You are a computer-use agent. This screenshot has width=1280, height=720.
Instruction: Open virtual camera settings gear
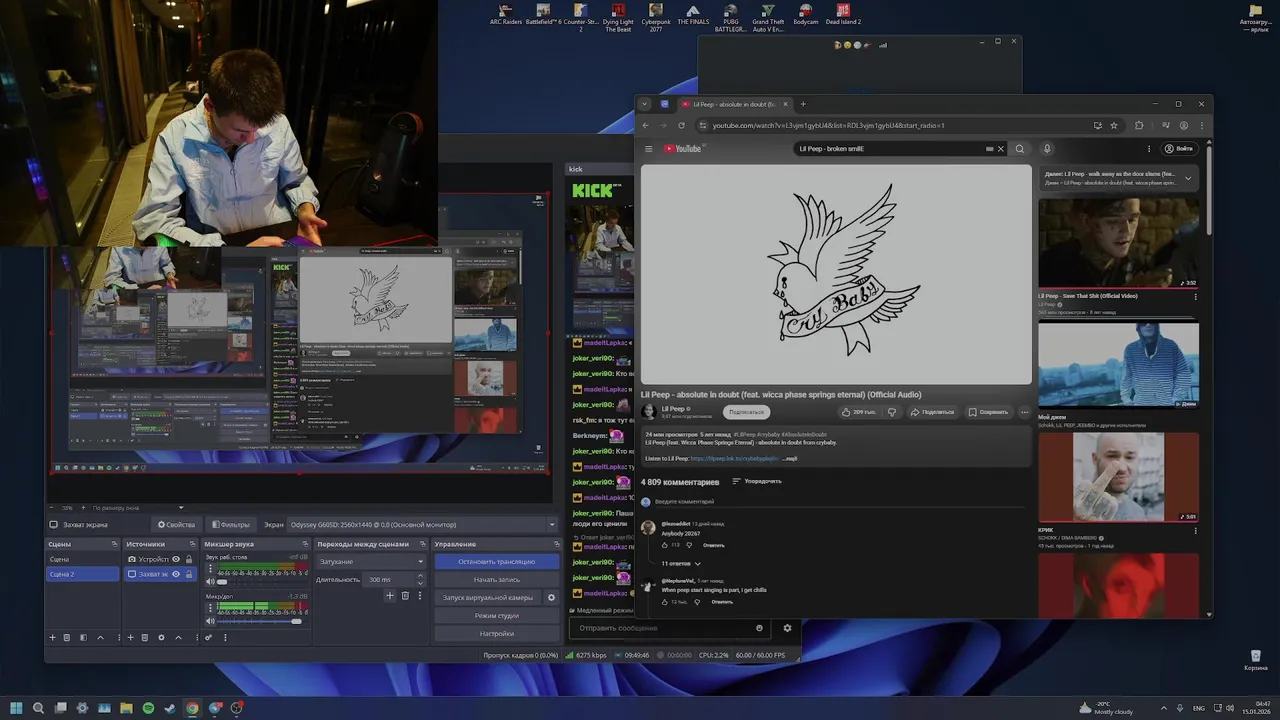[x=551, y=597]
